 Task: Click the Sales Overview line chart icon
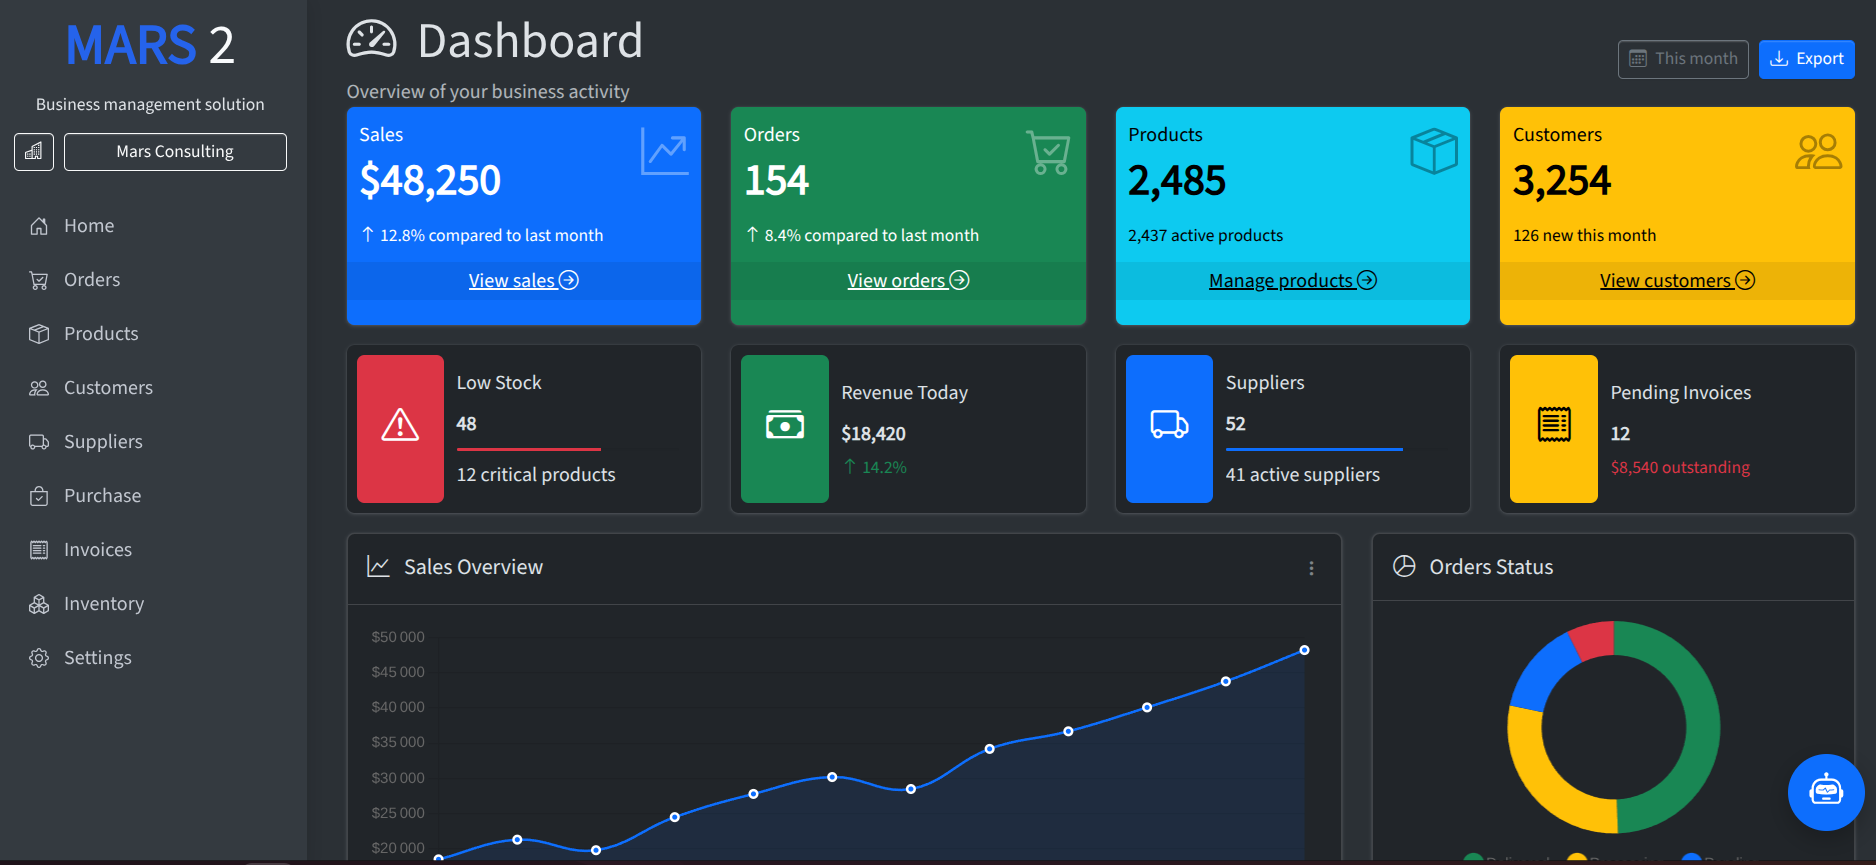[x=378, y=567]
